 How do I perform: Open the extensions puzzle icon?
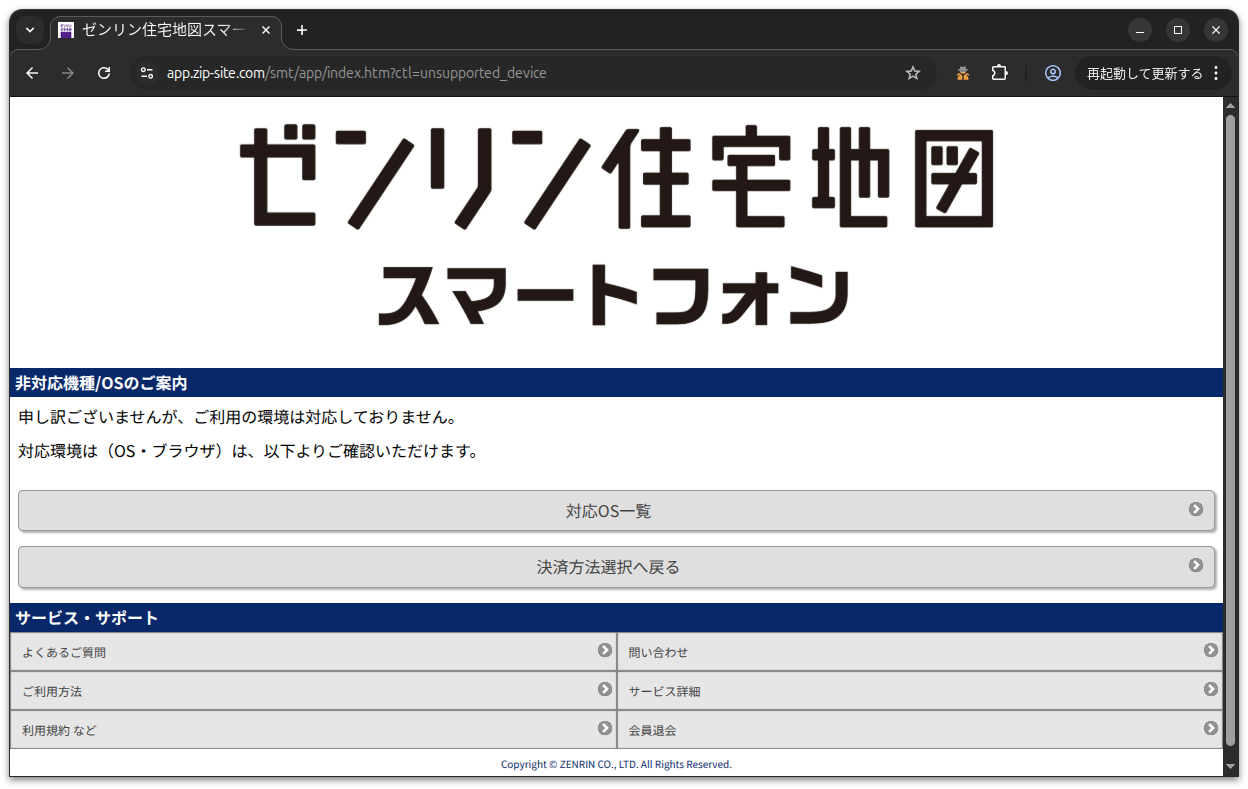(999, 73)
